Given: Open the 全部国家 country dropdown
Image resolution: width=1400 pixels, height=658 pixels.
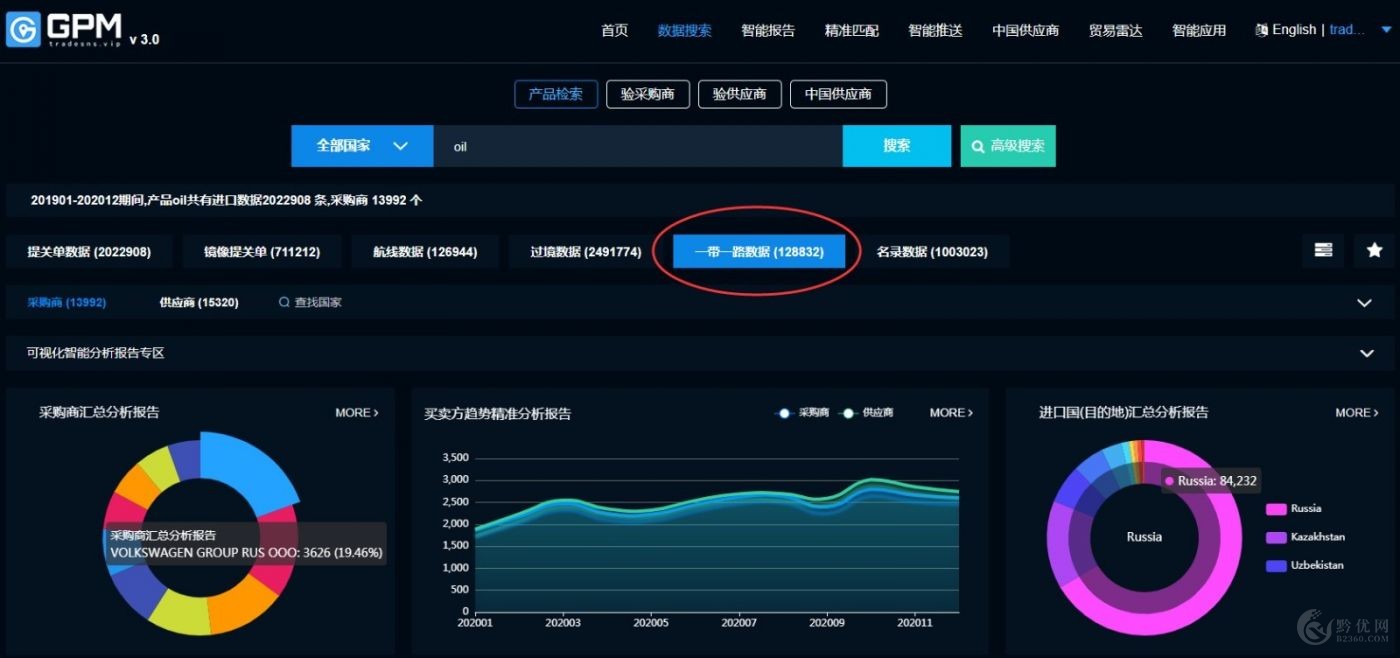Looking at the screenshot, I should click(x=362, y=146).
